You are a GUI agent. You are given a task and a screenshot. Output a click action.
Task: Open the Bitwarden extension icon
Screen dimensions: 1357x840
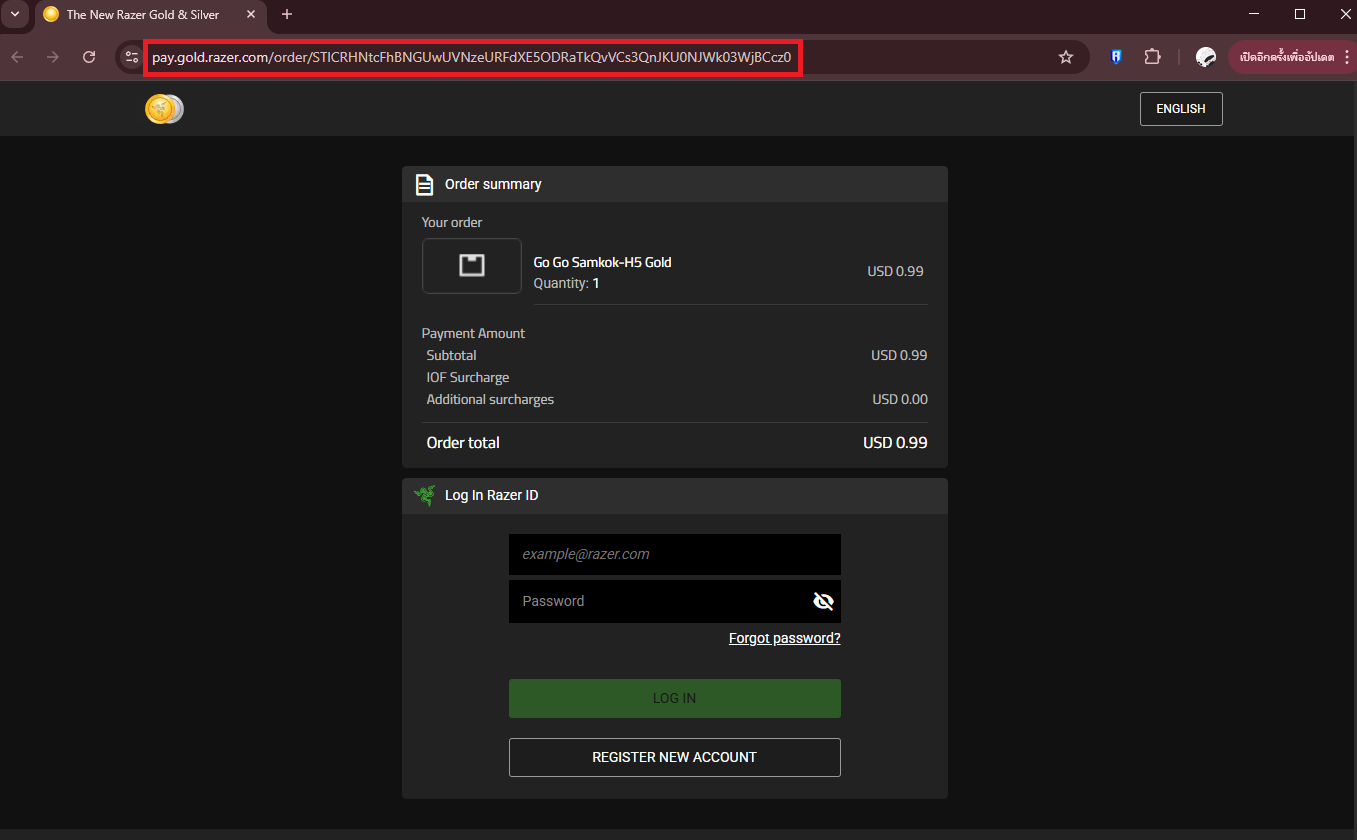click(x=1116, y=57)
